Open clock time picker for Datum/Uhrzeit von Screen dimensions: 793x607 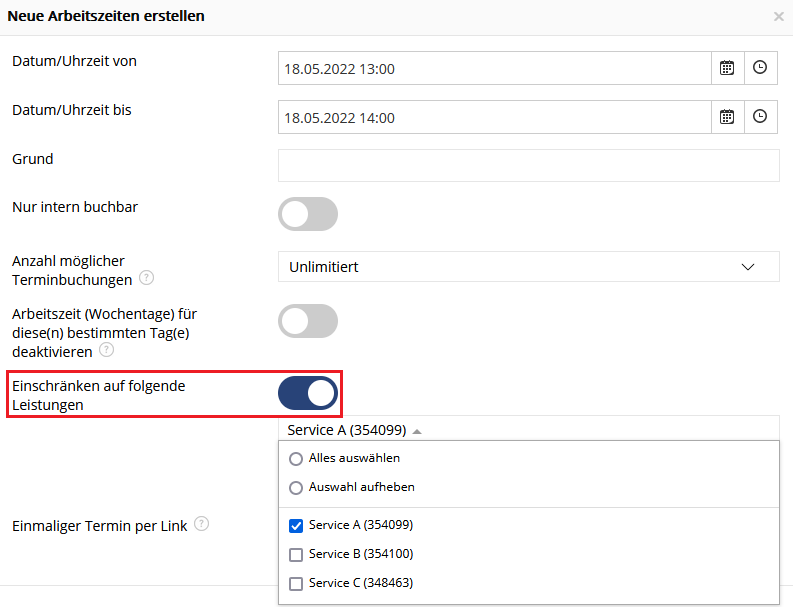[760, 68]
